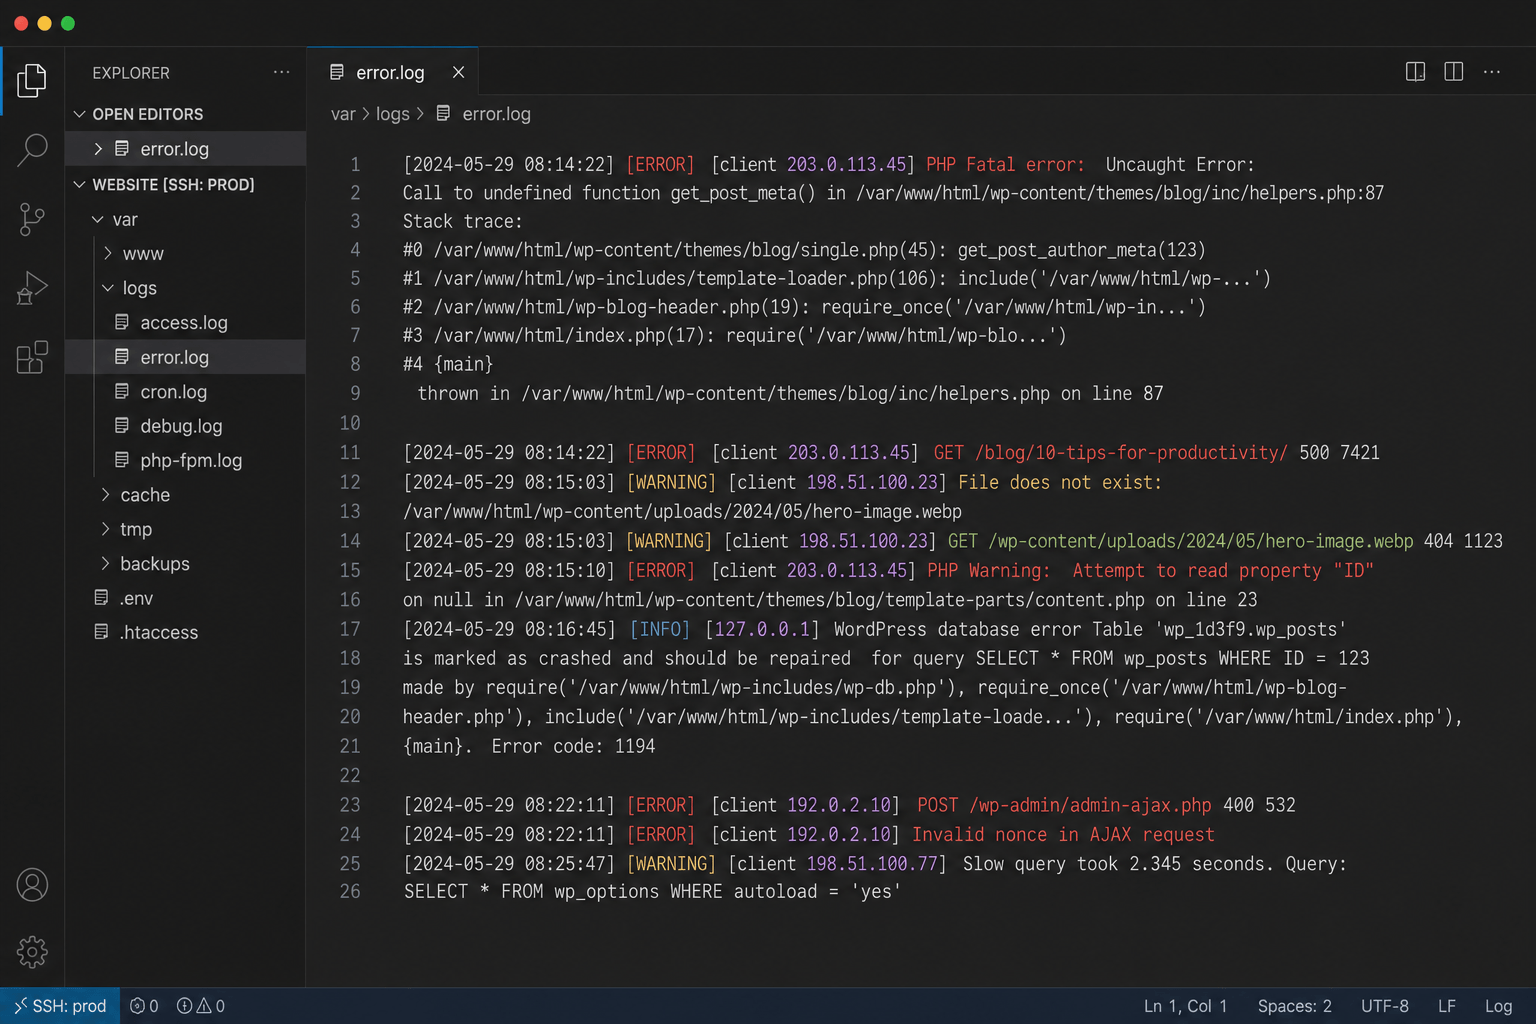The image size is (1536, 1024).
Task: Expand the tmp folder
Action: 105,529
